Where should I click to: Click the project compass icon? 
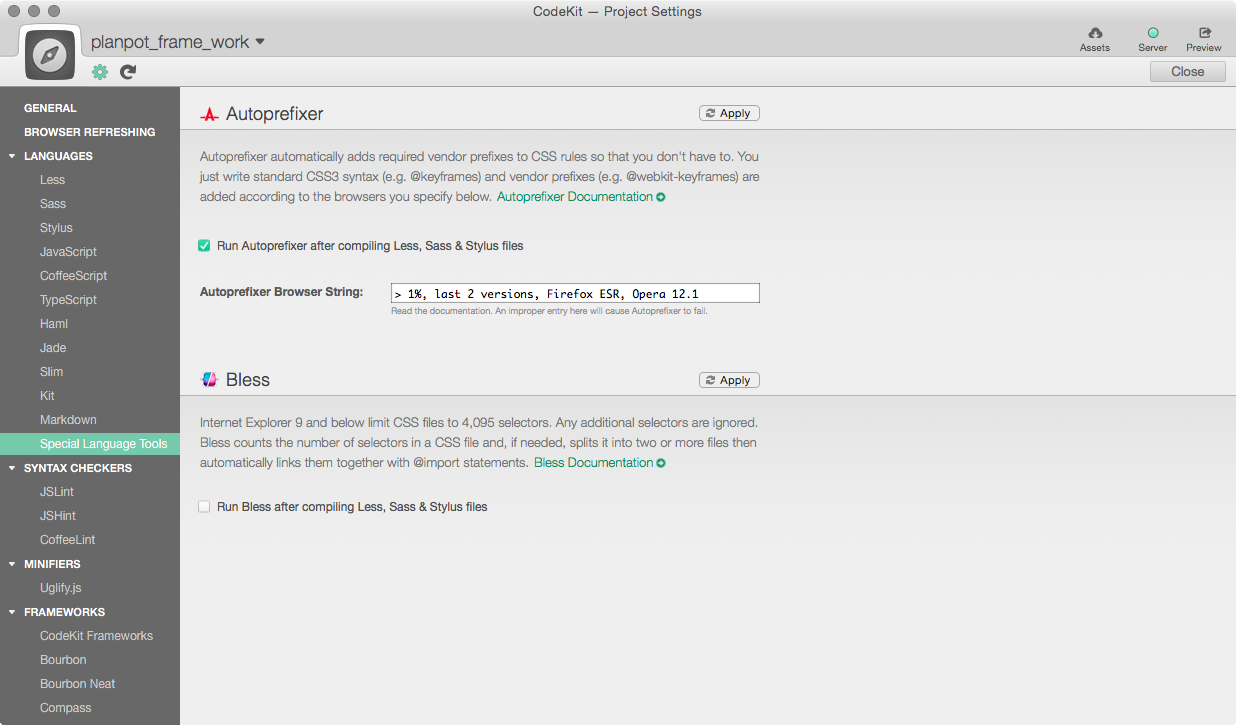[49, 55]
